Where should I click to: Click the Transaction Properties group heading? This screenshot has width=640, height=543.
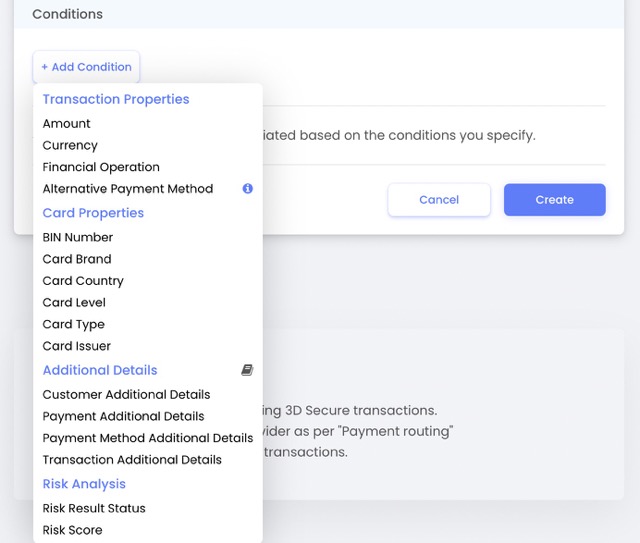coord(116,99)
